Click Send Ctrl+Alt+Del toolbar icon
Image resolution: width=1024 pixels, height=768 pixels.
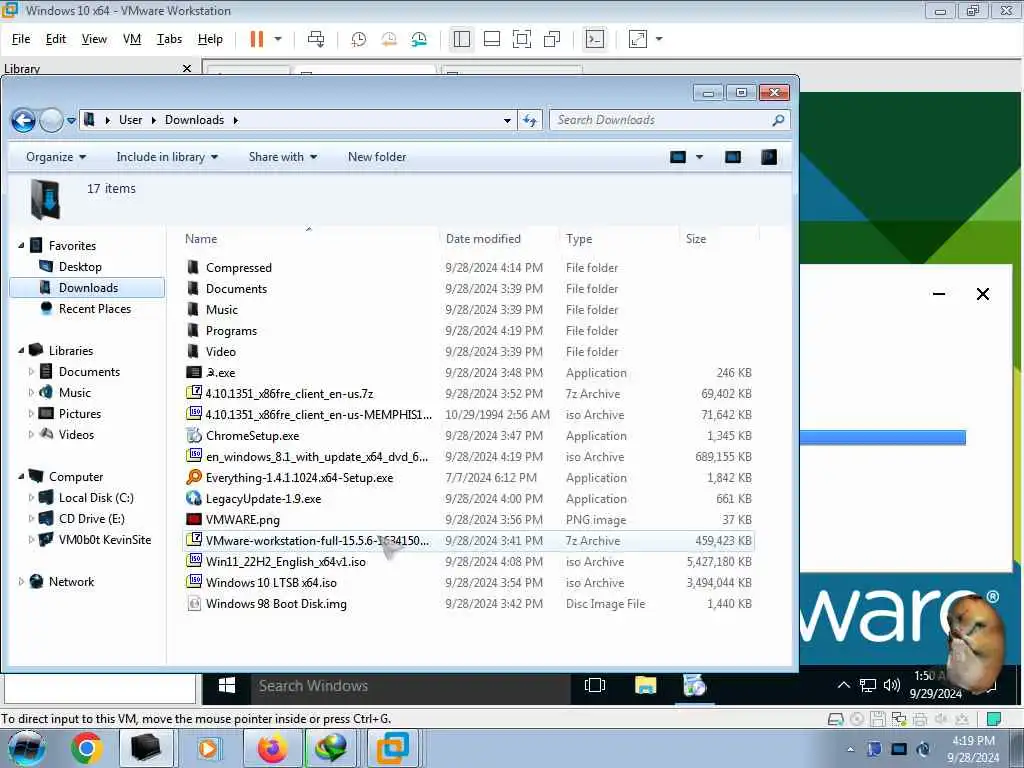[x=316, y=39]
